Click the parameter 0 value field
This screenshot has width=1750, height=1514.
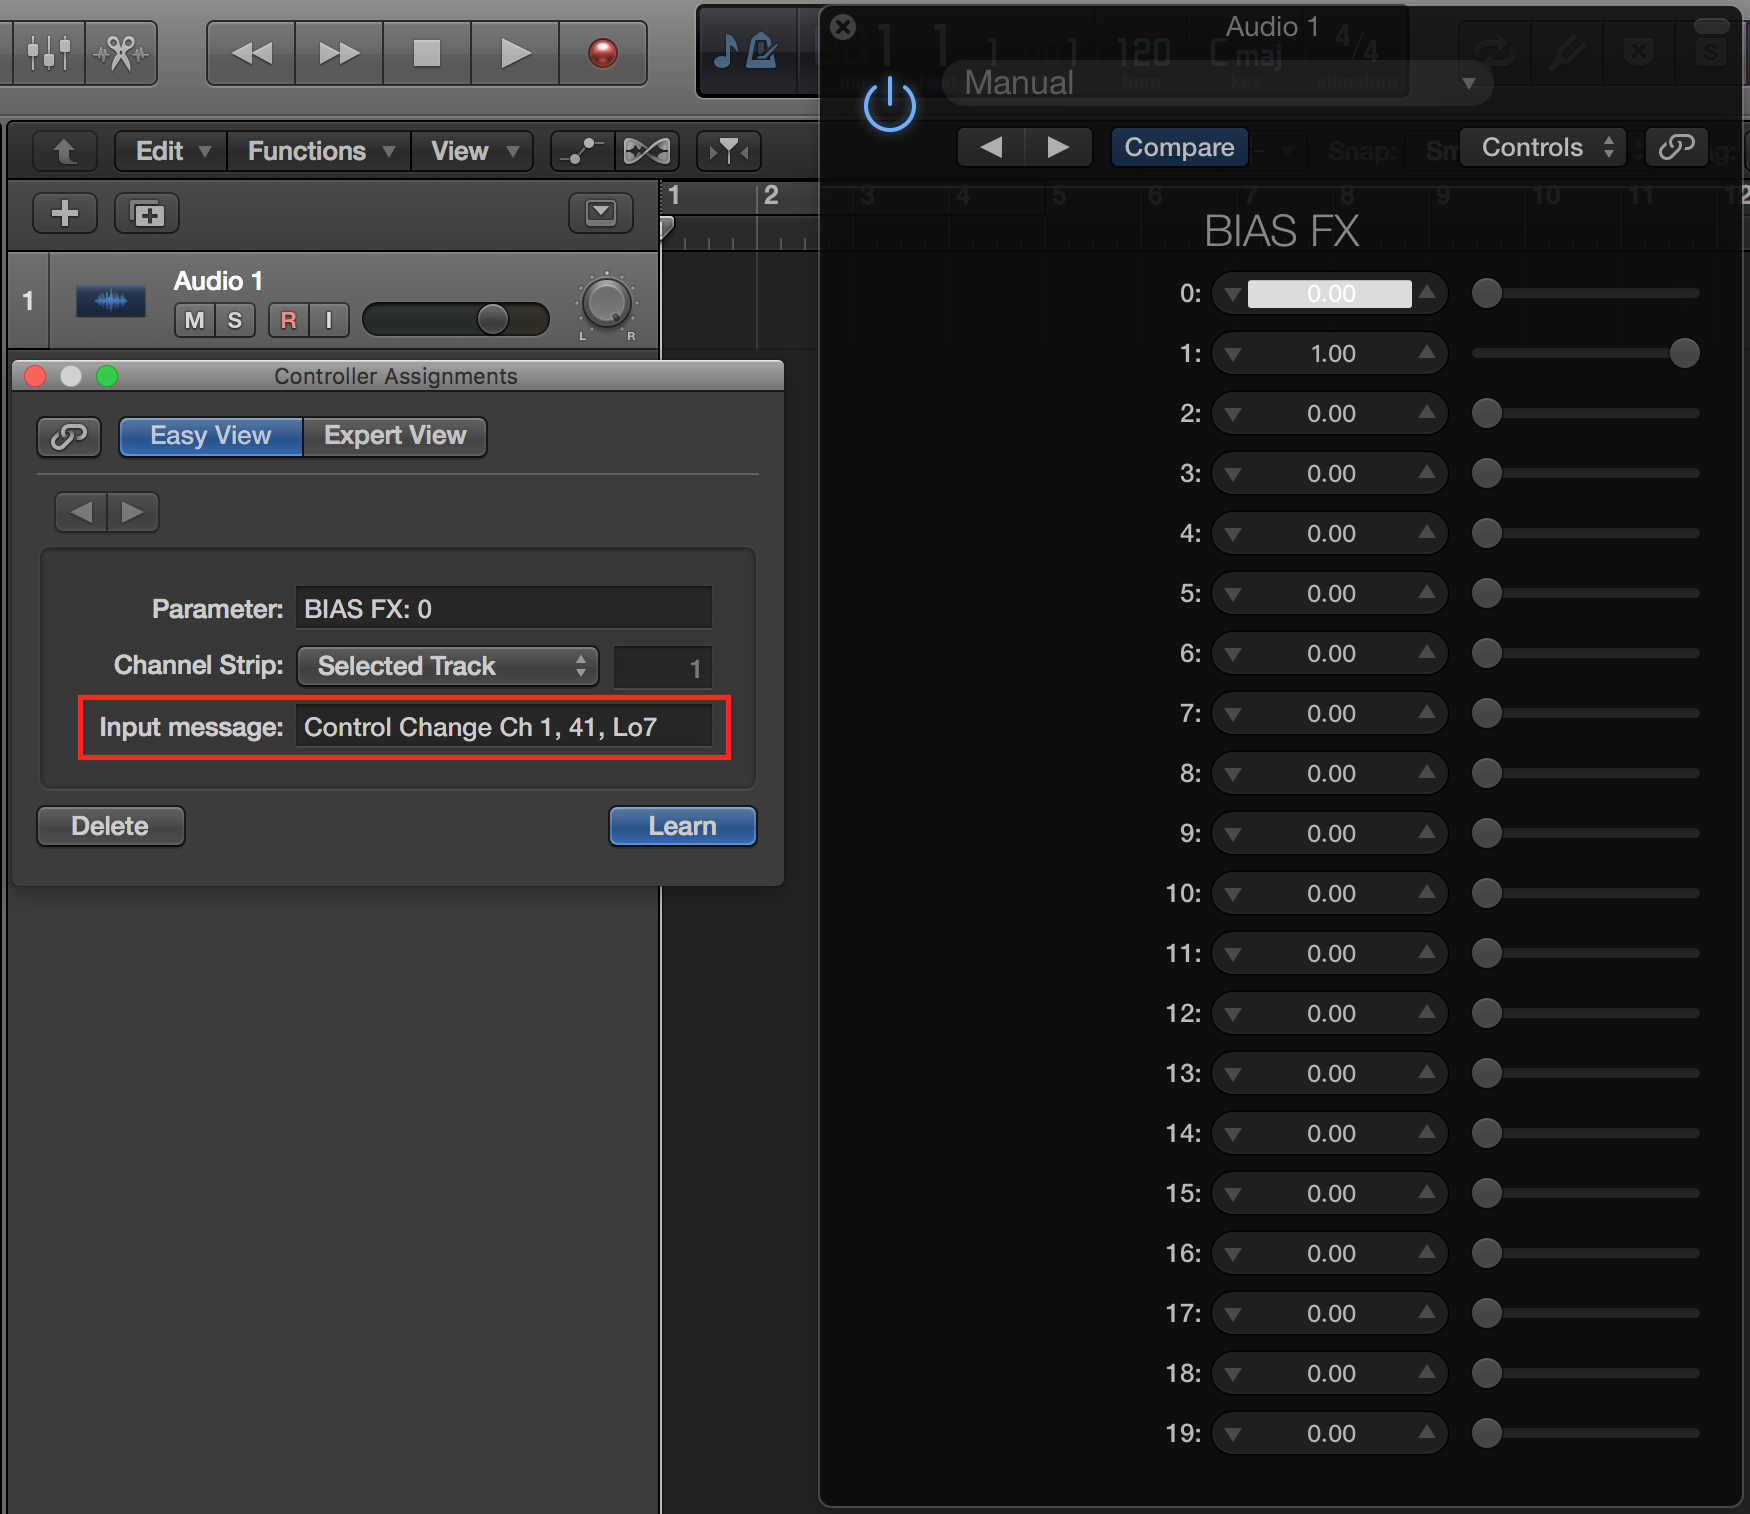tap(1330, 293)
